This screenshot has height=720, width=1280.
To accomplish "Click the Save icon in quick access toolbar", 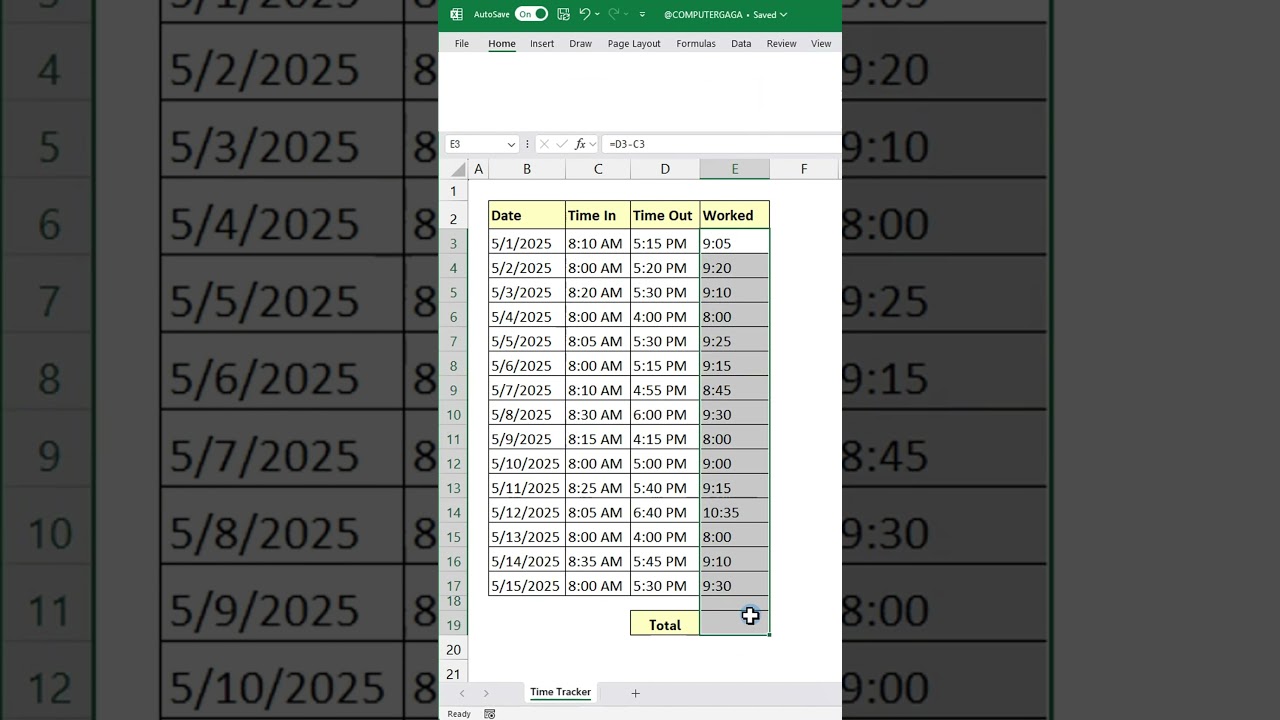I will tap(563, 14).
